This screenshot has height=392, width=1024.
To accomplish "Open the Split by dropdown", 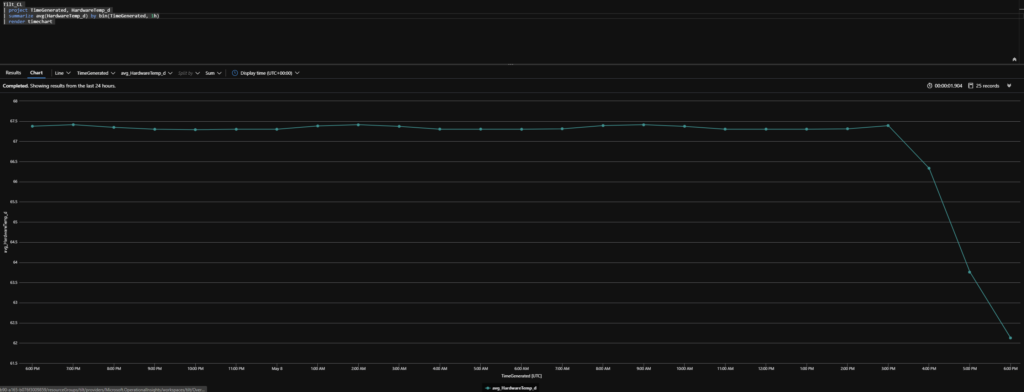I will (189, 73).
